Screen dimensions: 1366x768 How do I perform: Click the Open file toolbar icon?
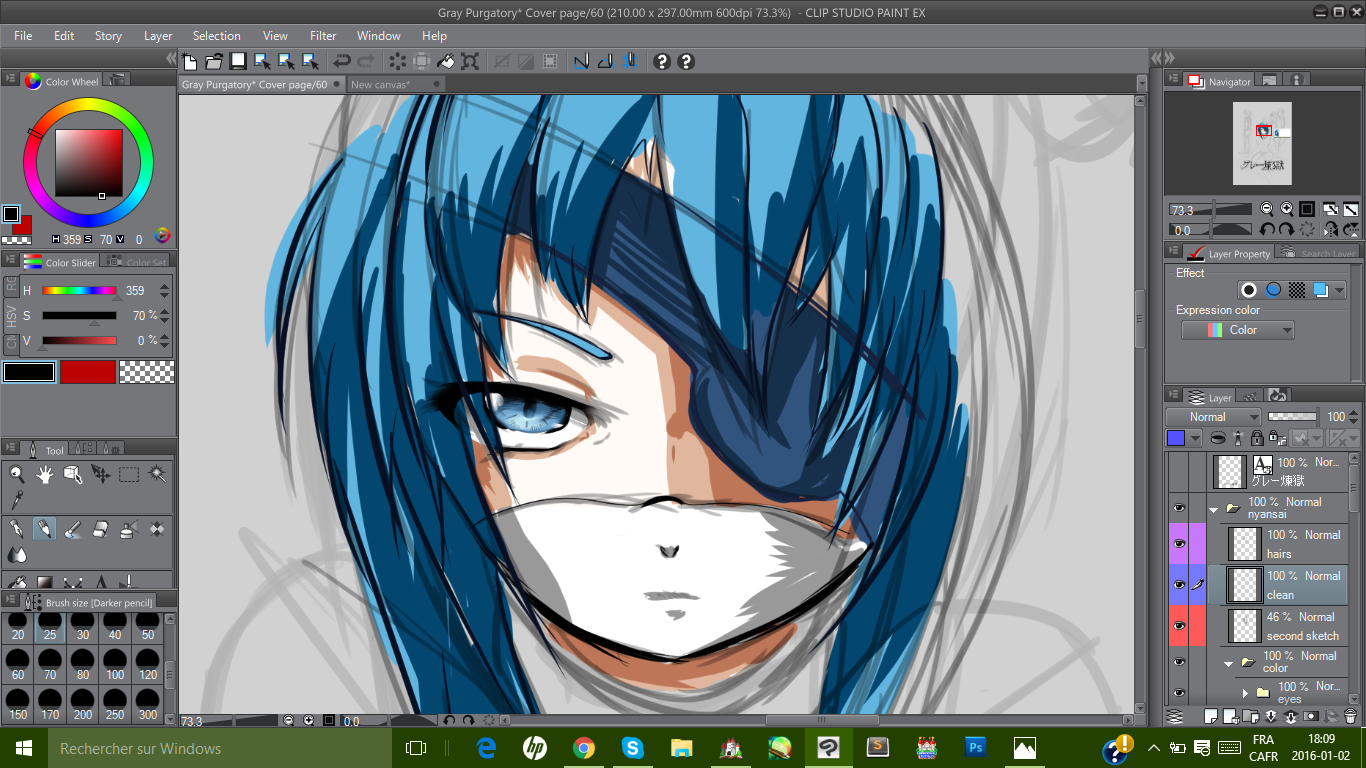click(214, 61)
